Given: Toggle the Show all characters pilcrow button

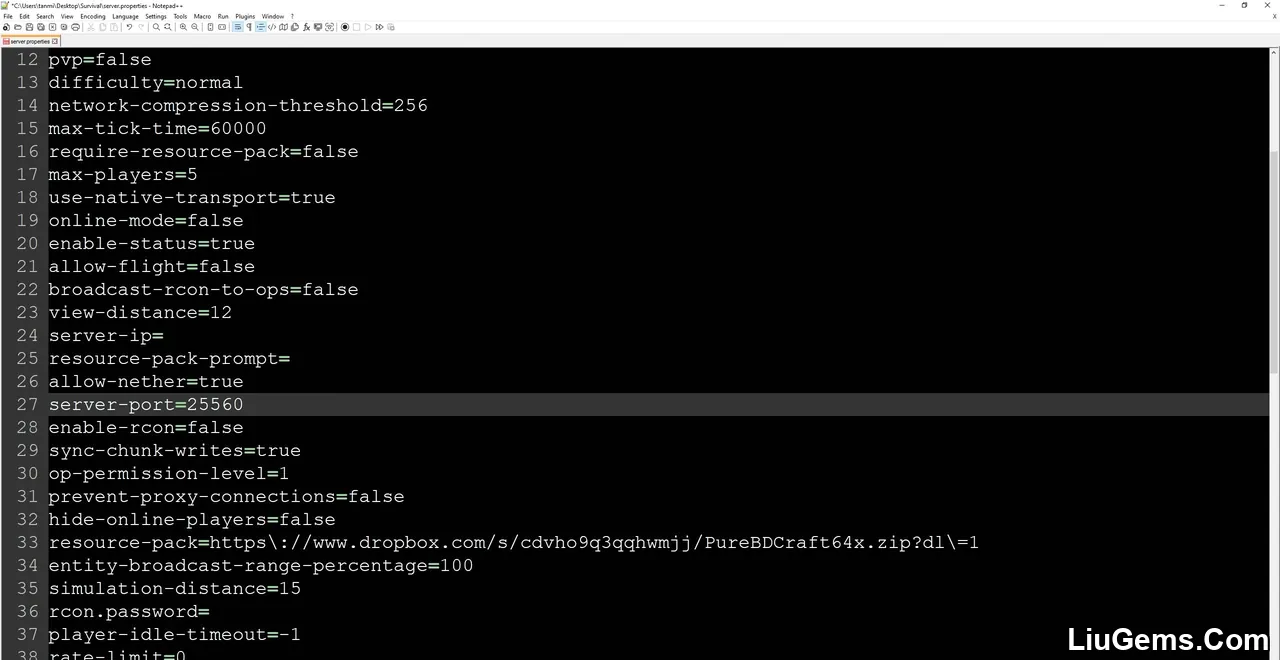Looking at the screenshot, I should click(249, 27).
